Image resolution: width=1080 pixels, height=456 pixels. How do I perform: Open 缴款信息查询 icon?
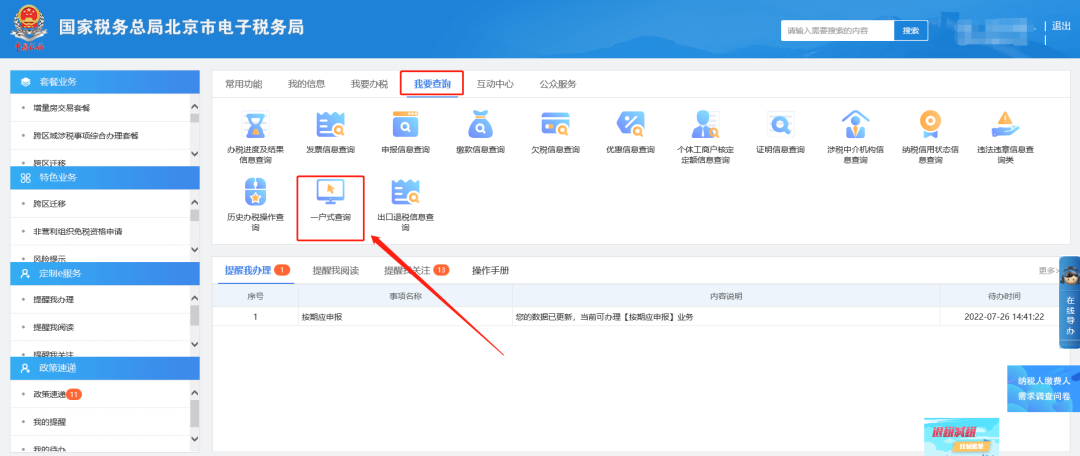[x=480, y=126]
